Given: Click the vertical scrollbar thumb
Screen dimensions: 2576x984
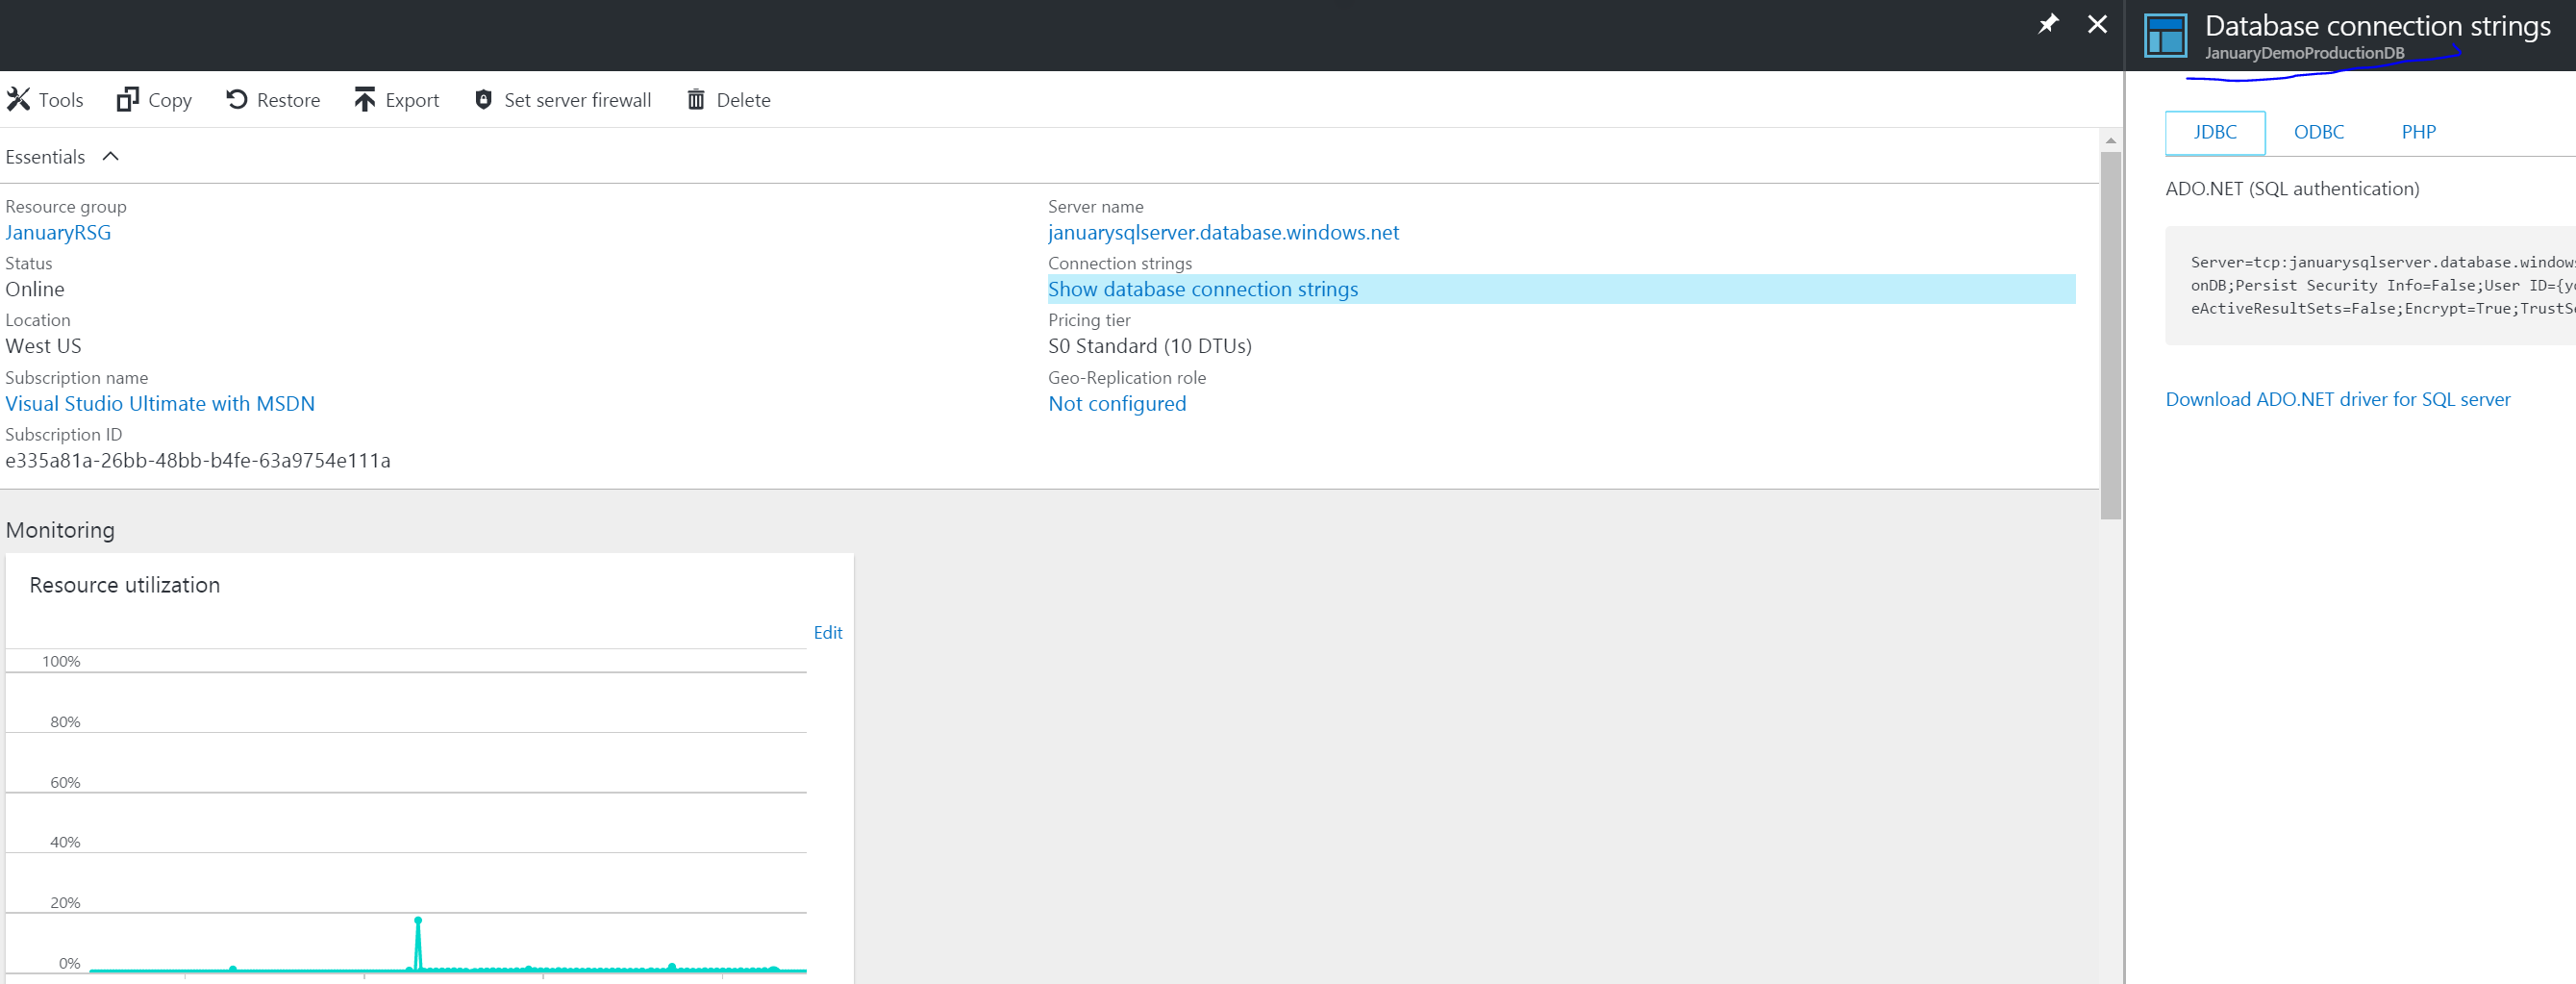Looking at the screenshot, I should click(x=2110, y=335).
